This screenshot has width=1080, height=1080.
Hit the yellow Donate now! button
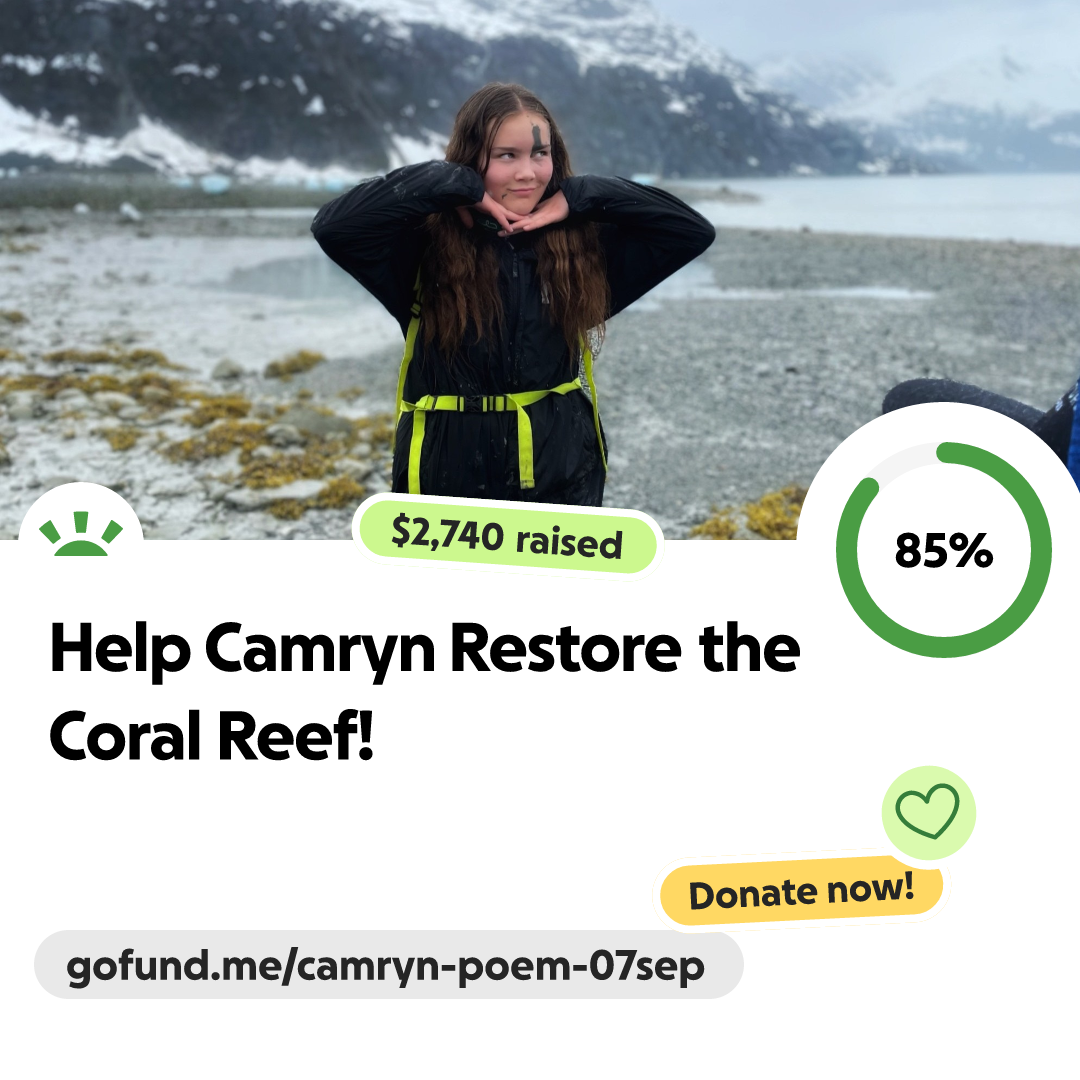click(801, 891)
